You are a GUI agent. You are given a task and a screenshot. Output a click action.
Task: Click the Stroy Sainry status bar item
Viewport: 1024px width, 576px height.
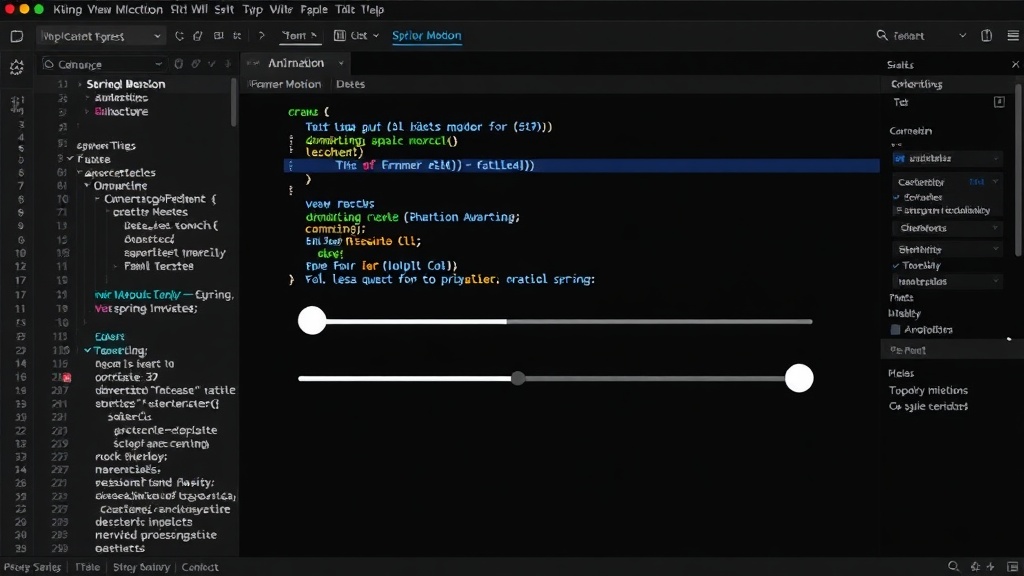pos(141,567)
